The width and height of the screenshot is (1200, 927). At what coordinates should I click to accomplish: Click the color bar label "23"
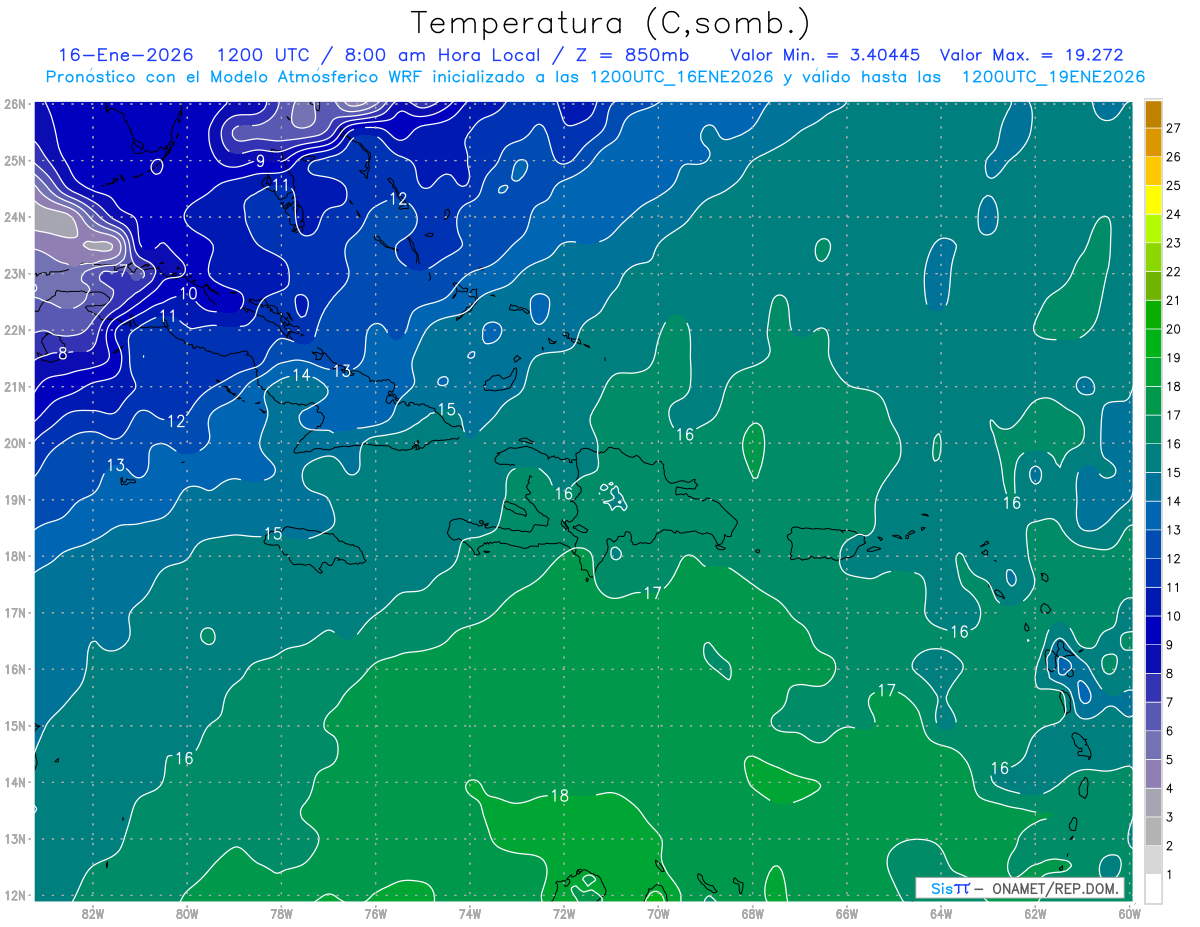point(1173,243)
